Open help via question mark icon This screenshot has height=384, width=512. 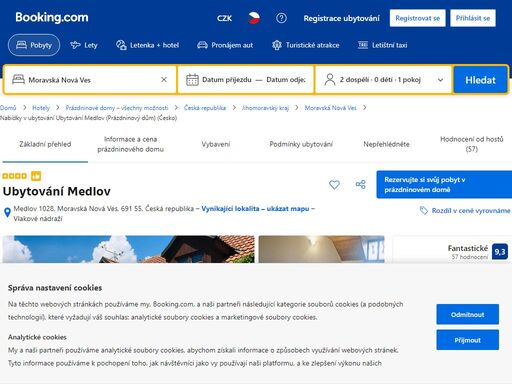click(x=281, y=18)
